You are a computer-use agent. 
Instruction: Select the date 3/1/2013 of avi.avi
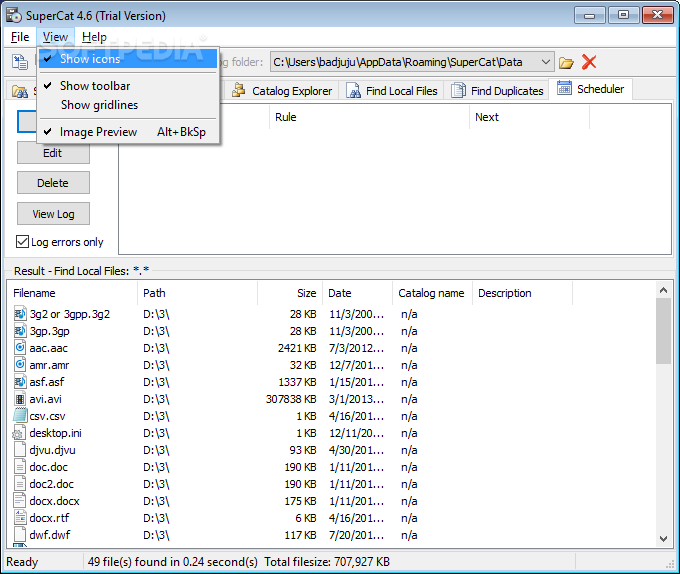(x=356, y=399)
